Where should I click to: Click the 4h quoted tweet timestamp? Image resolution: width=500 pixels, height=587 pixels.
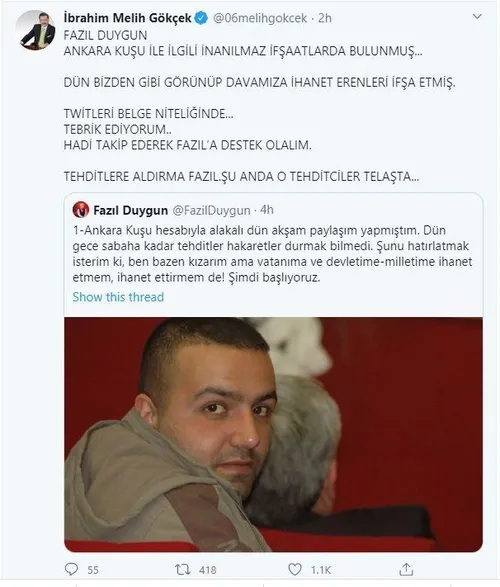click(x=267, y=210)
